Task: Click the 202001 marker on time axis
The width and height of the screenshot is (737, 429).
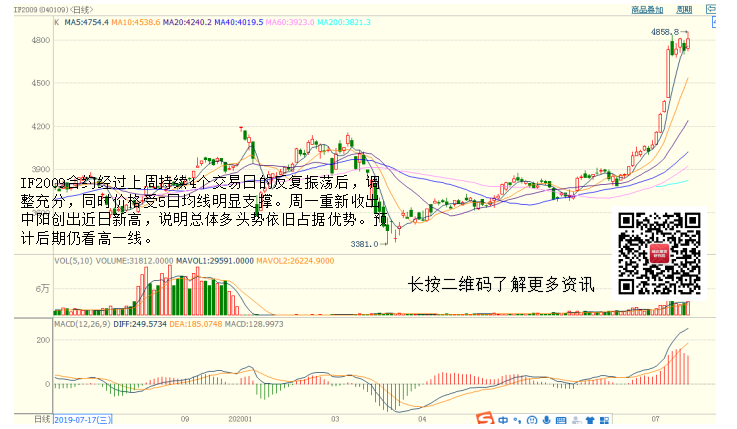Action: coord(240,420)
